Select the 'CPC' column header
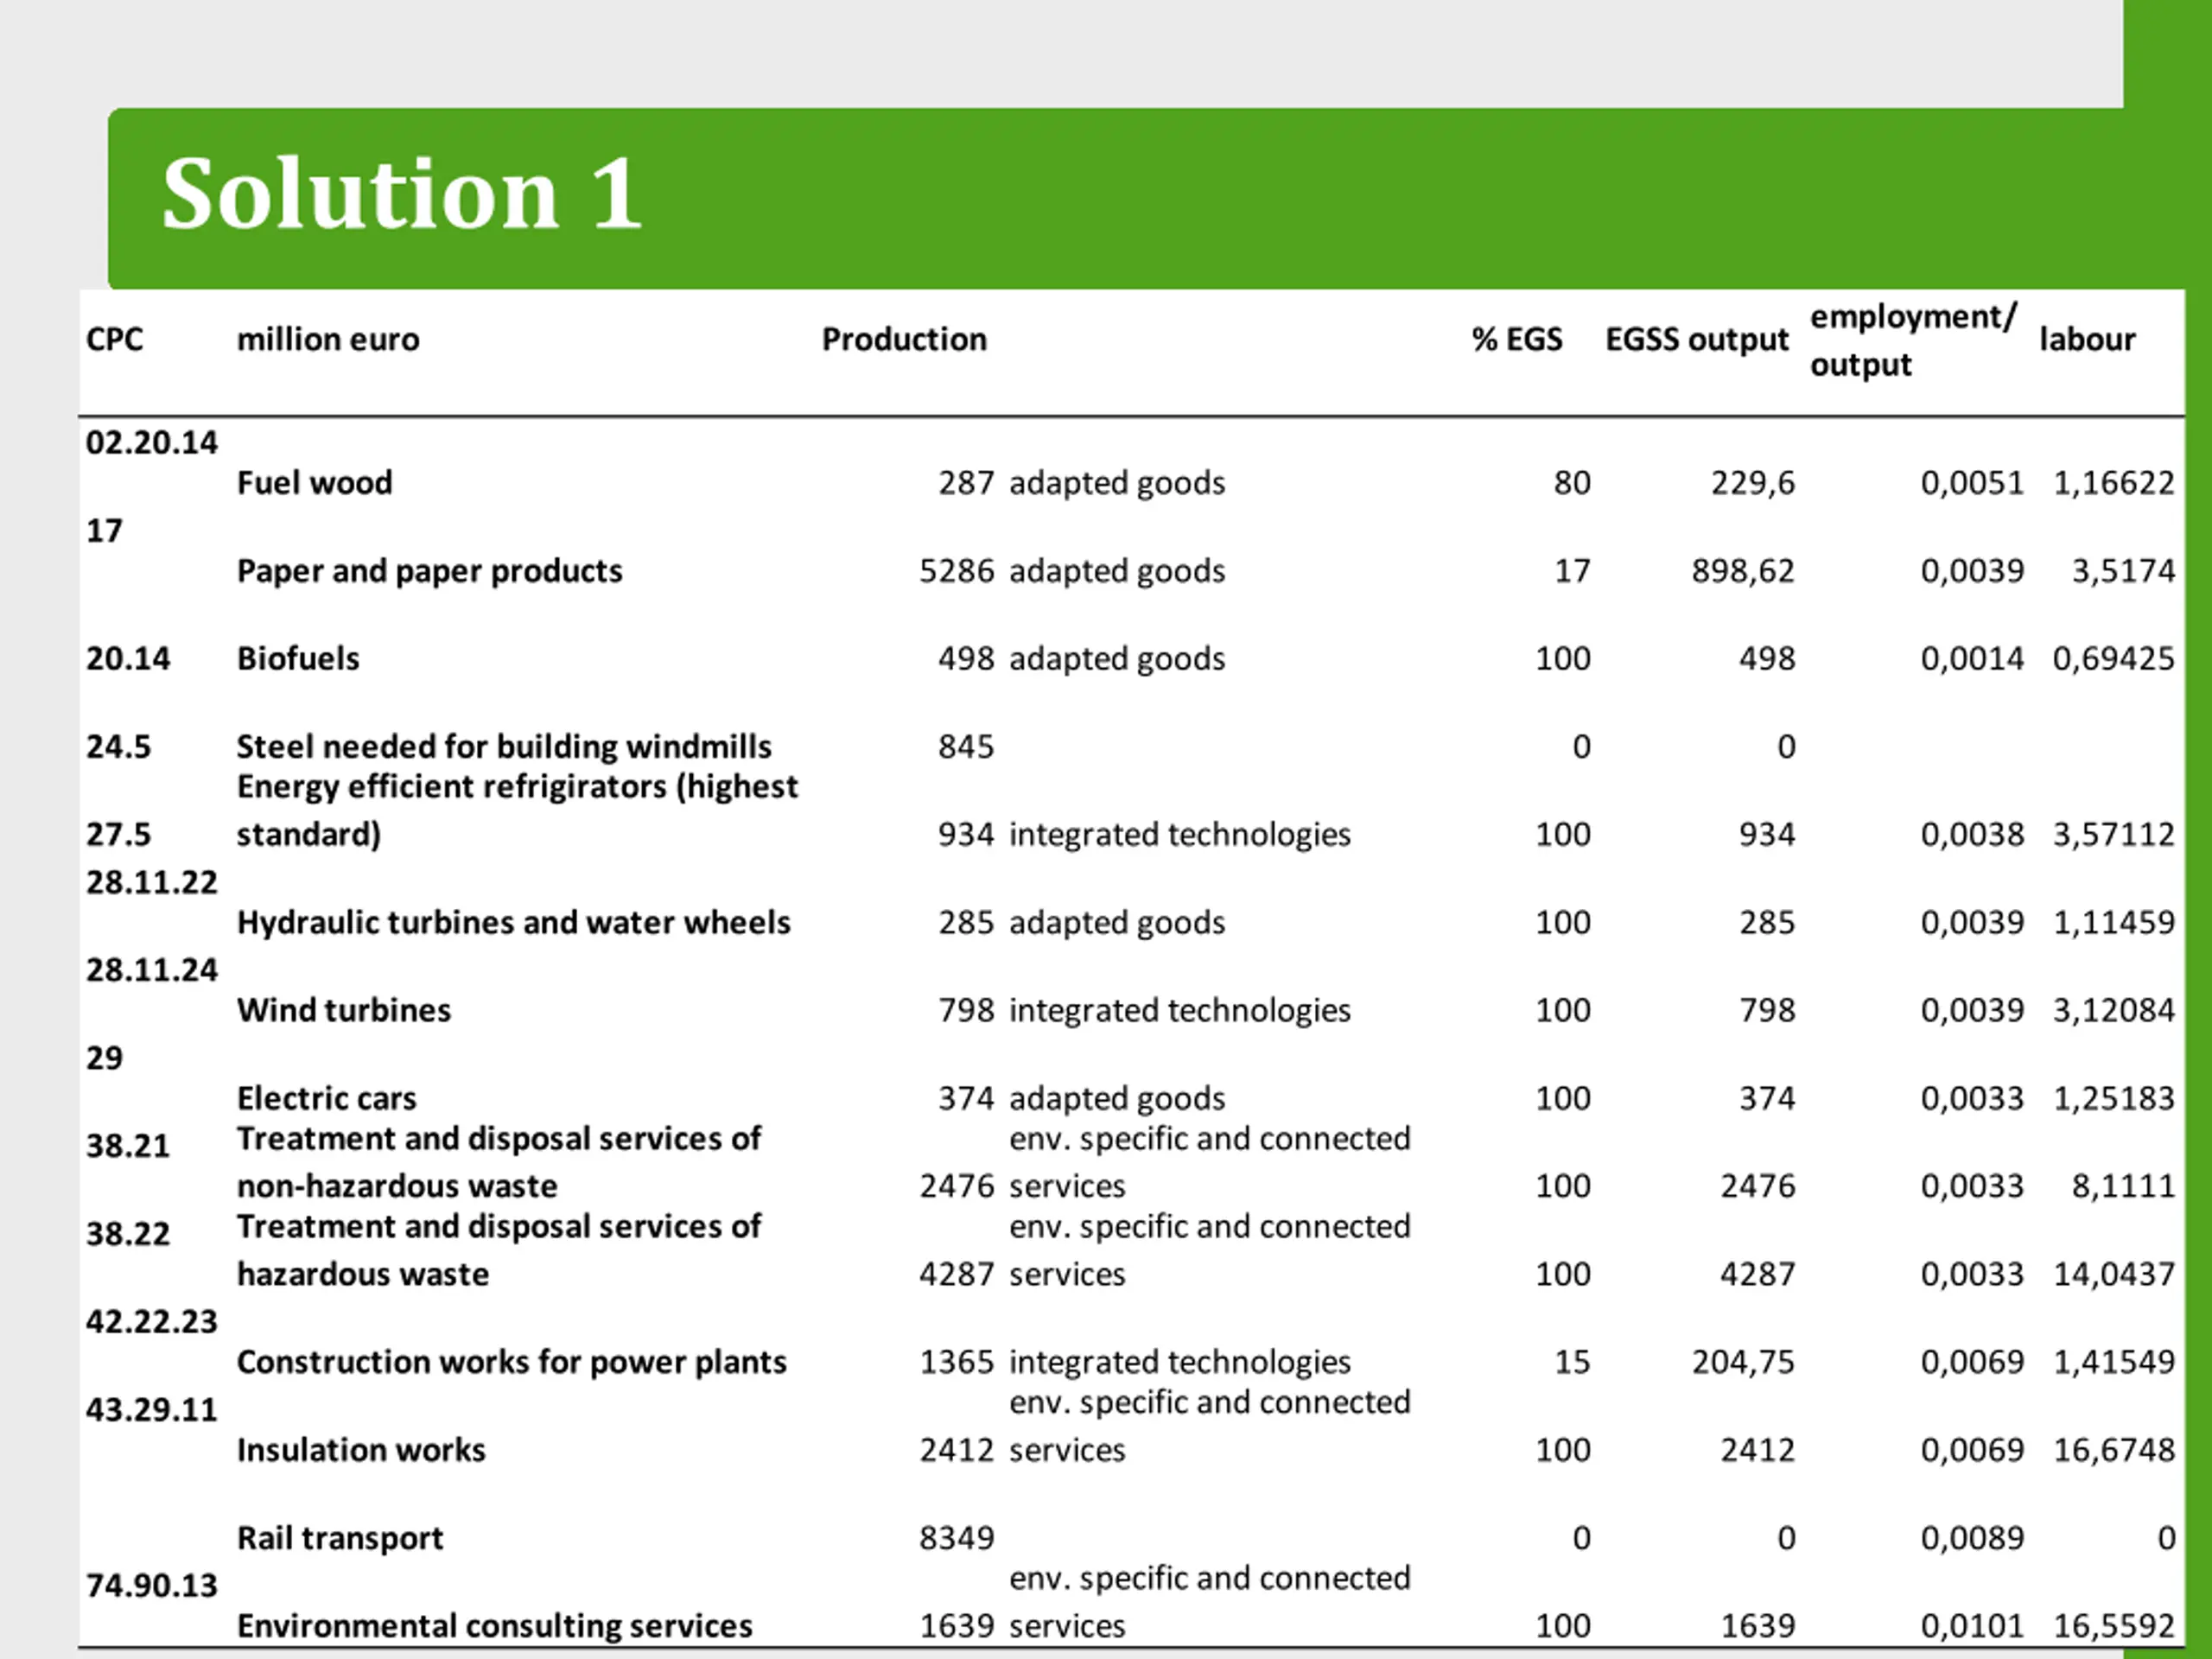Viewport: 2212px width, 1659px height. pyautogui.click(x=114, y=339)
